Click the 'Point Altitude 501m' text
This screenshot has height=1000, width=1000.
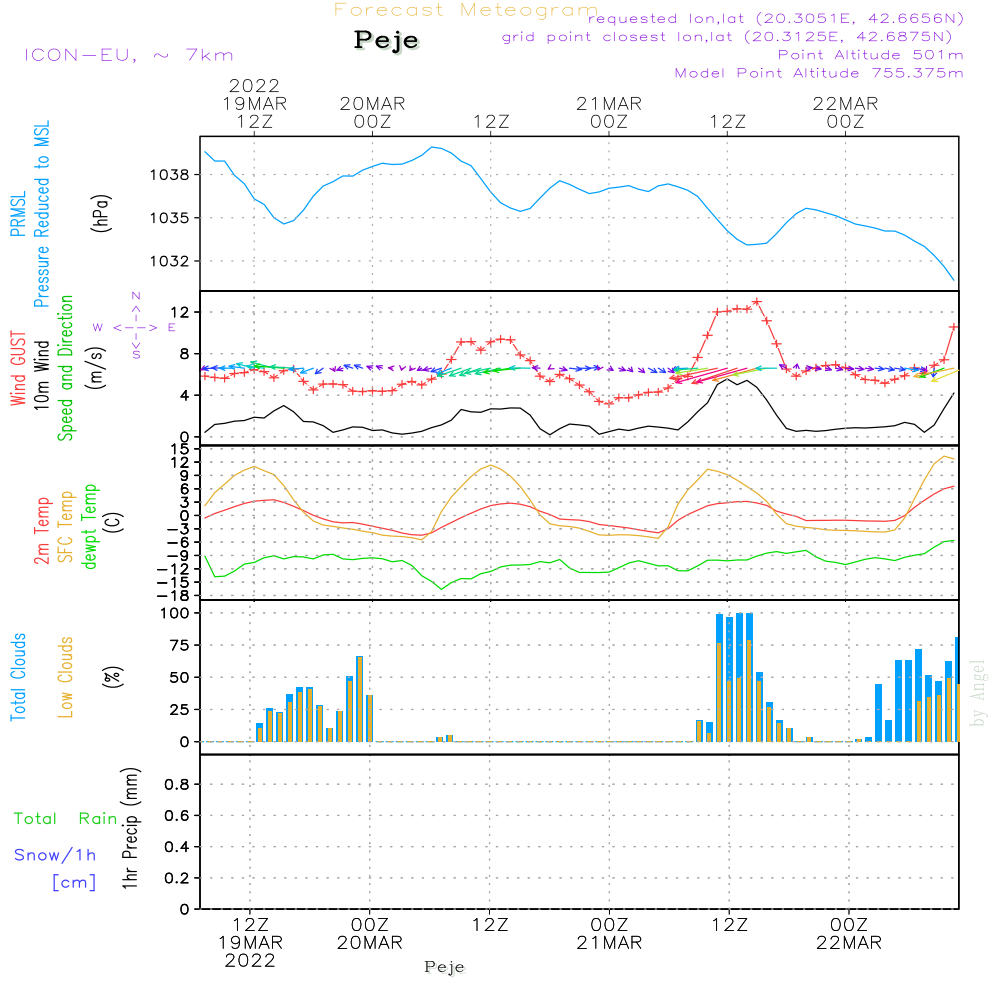[x=871, y=55]
